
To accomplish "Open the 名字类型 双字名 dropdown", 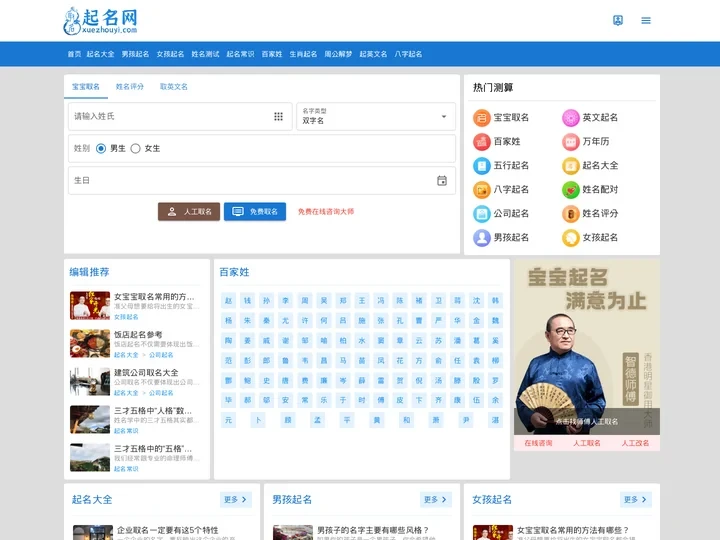I will [x=376, y=117].
